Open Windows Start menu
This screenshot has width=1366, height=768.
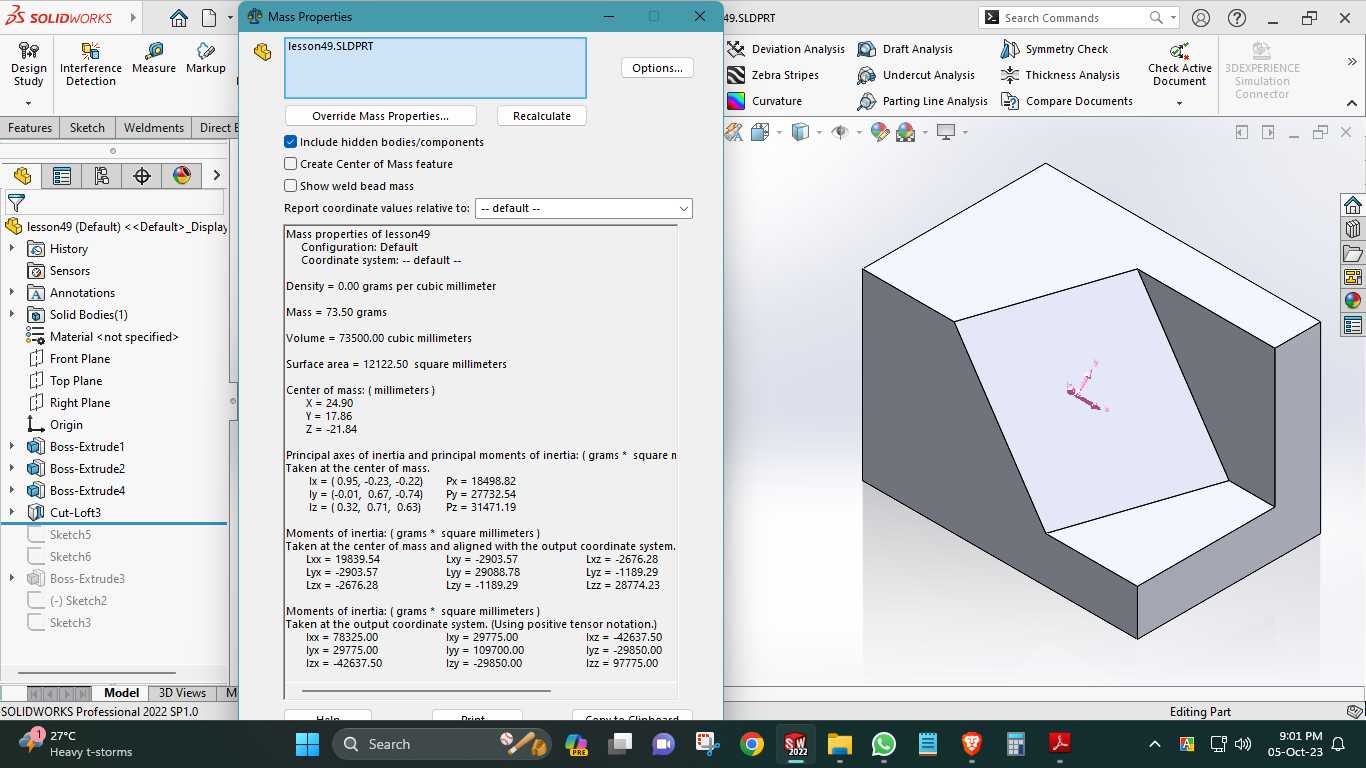(307, 744)
